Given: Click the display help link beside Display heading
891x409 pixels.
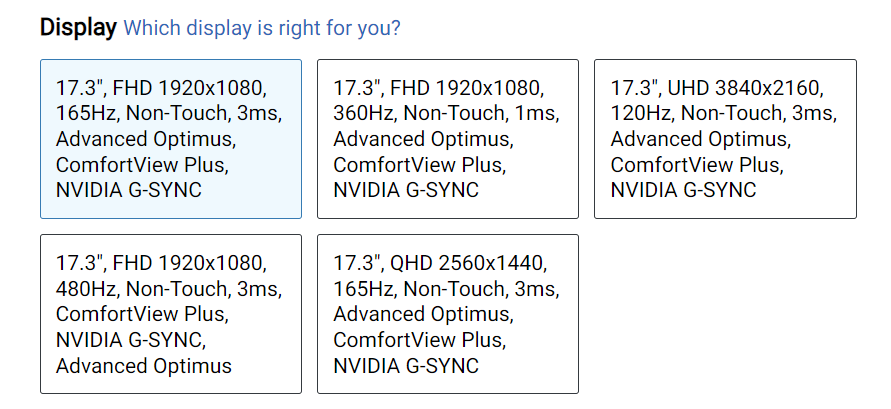Looking at the screenshot, I should click(x=262, y=28).
